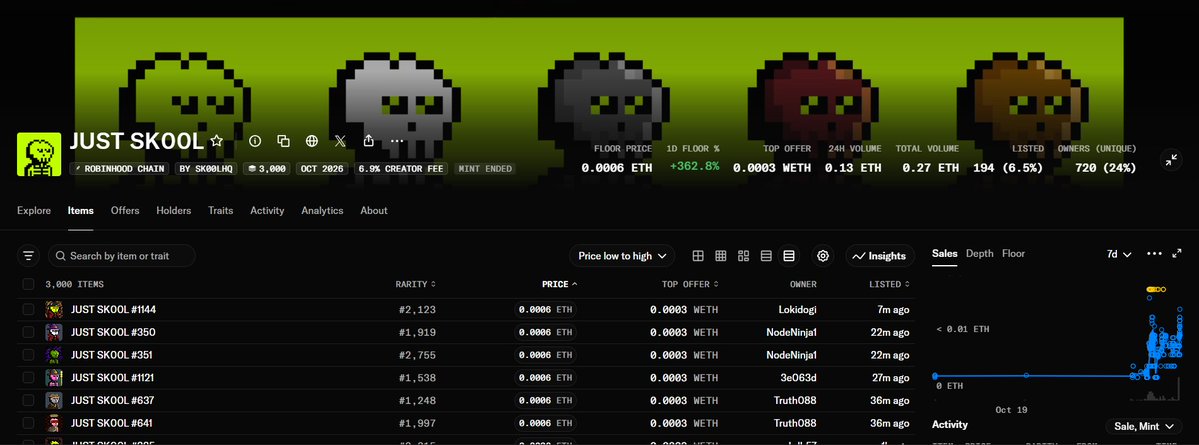
Task: Check the select-all items checkbox
Action: (28, 284)
